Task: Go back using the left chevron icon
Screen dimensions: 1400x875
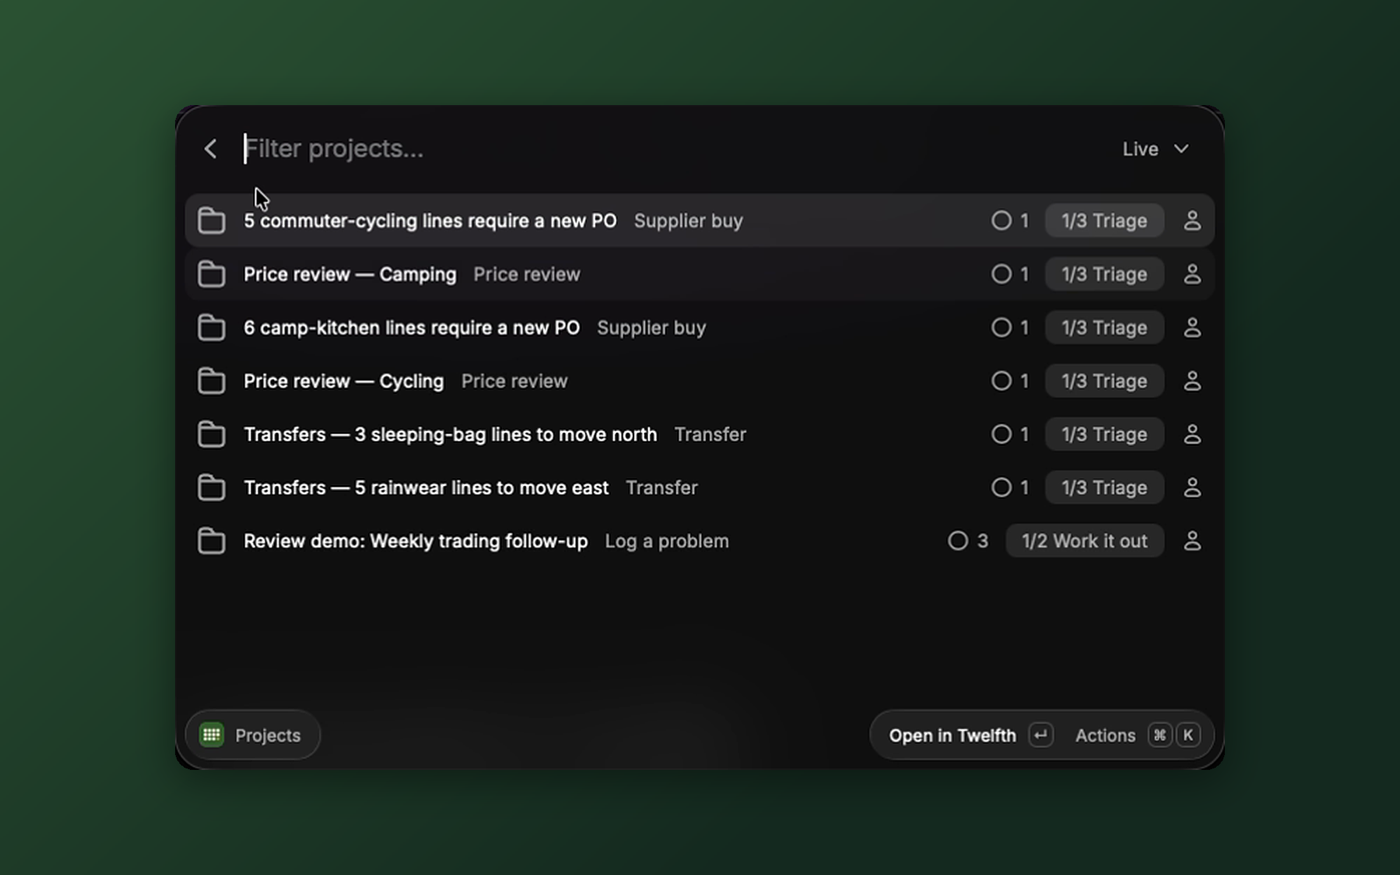Action: pyautogui.click(x=210, y=149)
